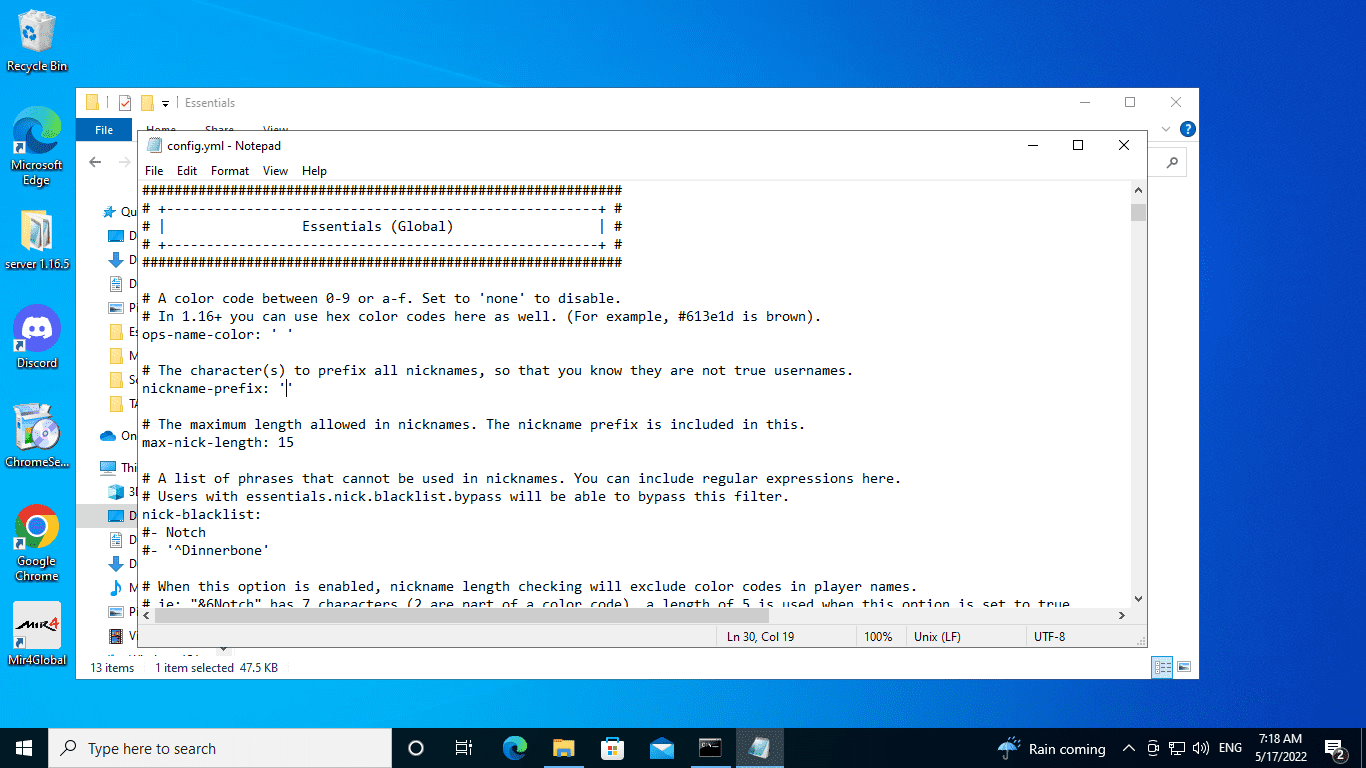Image resolution: width=1366 pixels, height=768 pixels.
Task: Expand the Explorer ribbon with the chevron
Action: [1166, 129]
